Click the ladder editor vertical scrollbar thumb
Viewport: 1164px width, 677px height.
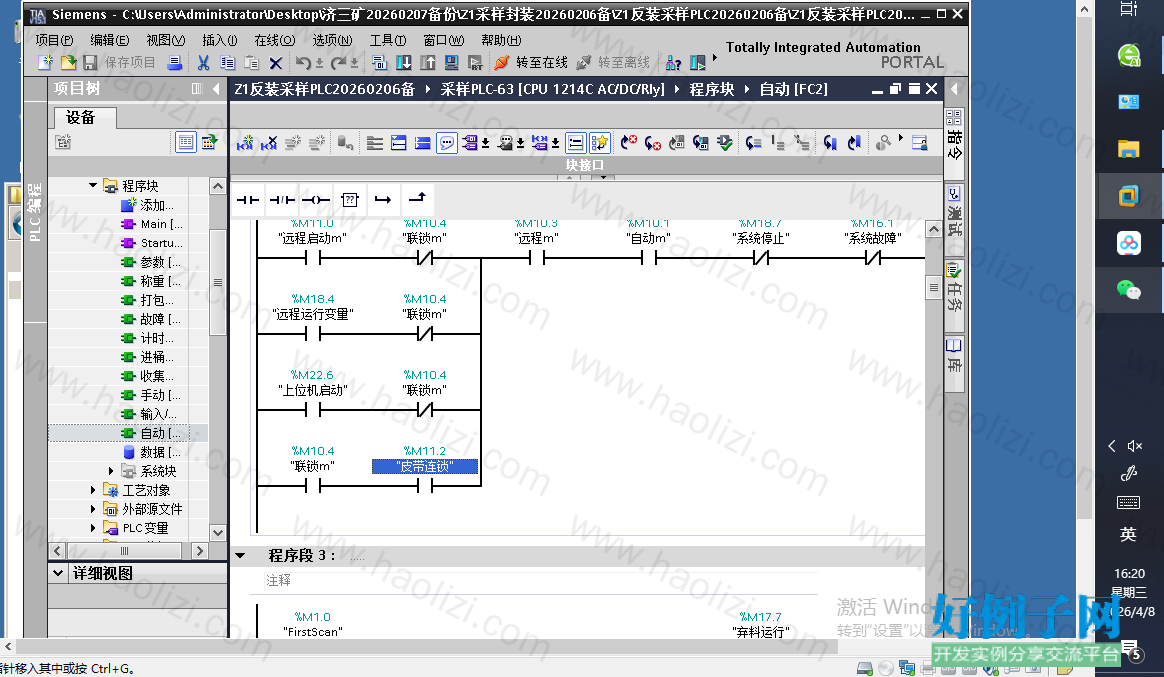[x=934, y=287]
